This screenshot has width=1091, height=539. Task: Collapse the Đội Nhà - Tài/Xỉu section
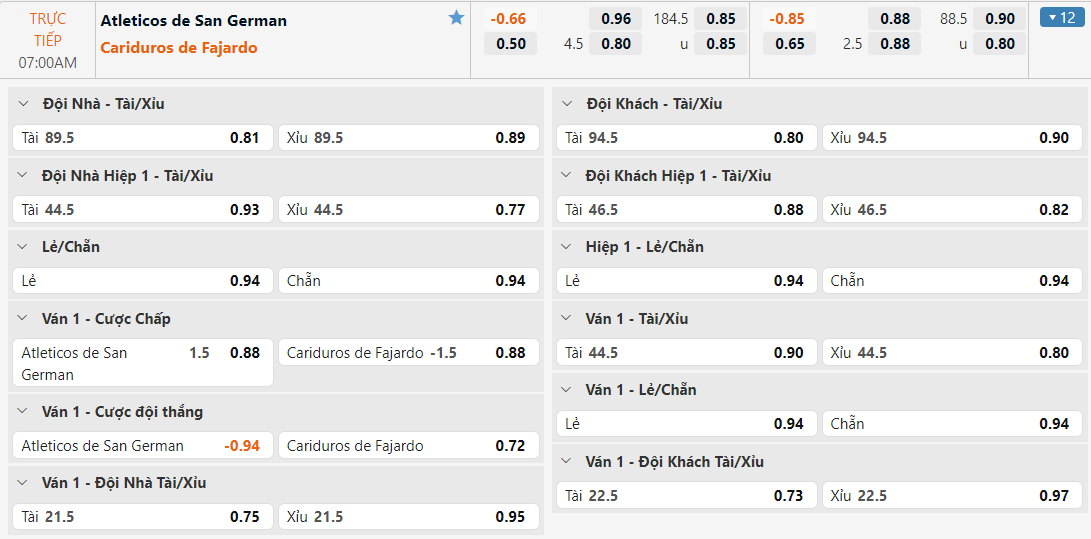tap(24, 104)
